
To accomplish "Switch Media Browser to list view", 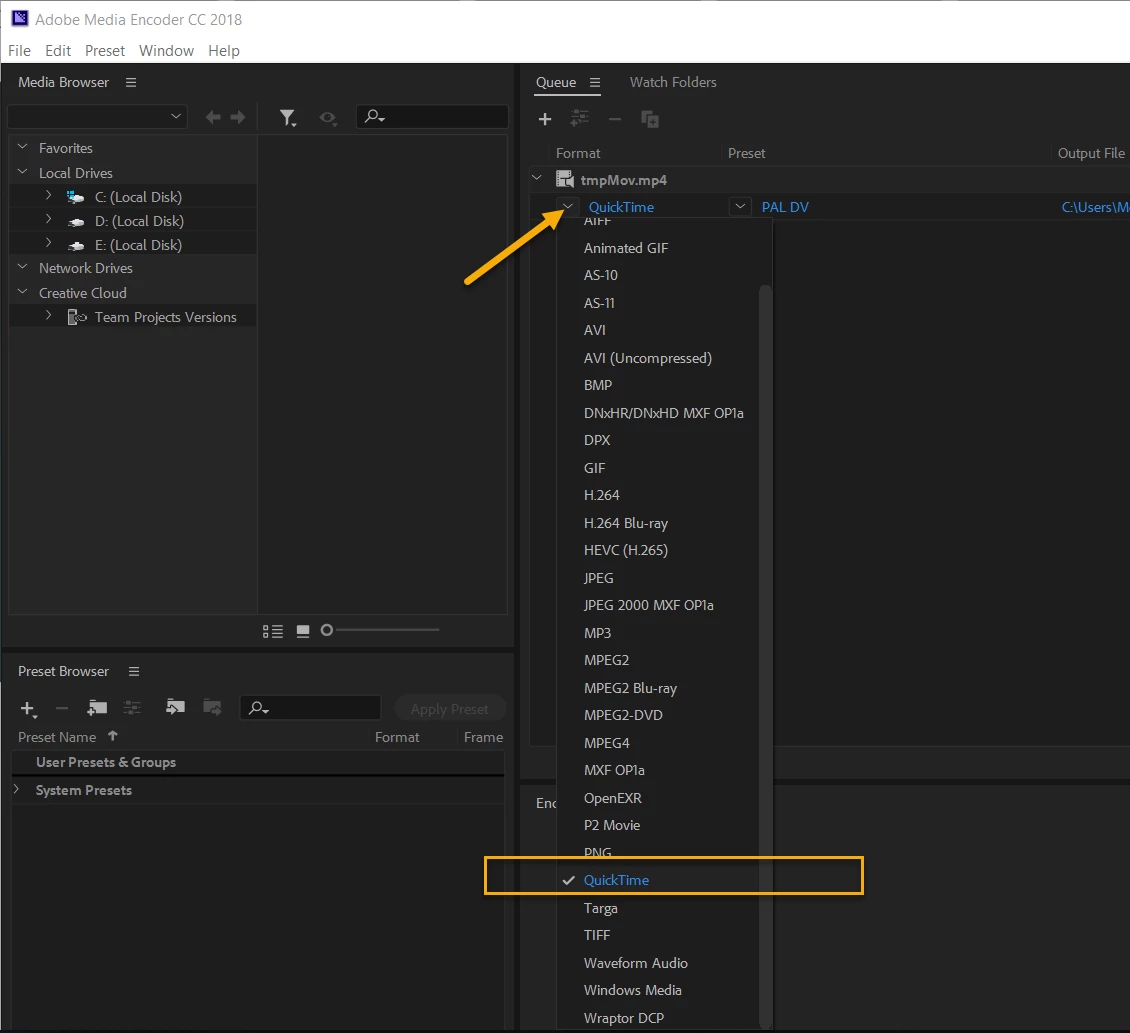I will click(272, 631).
